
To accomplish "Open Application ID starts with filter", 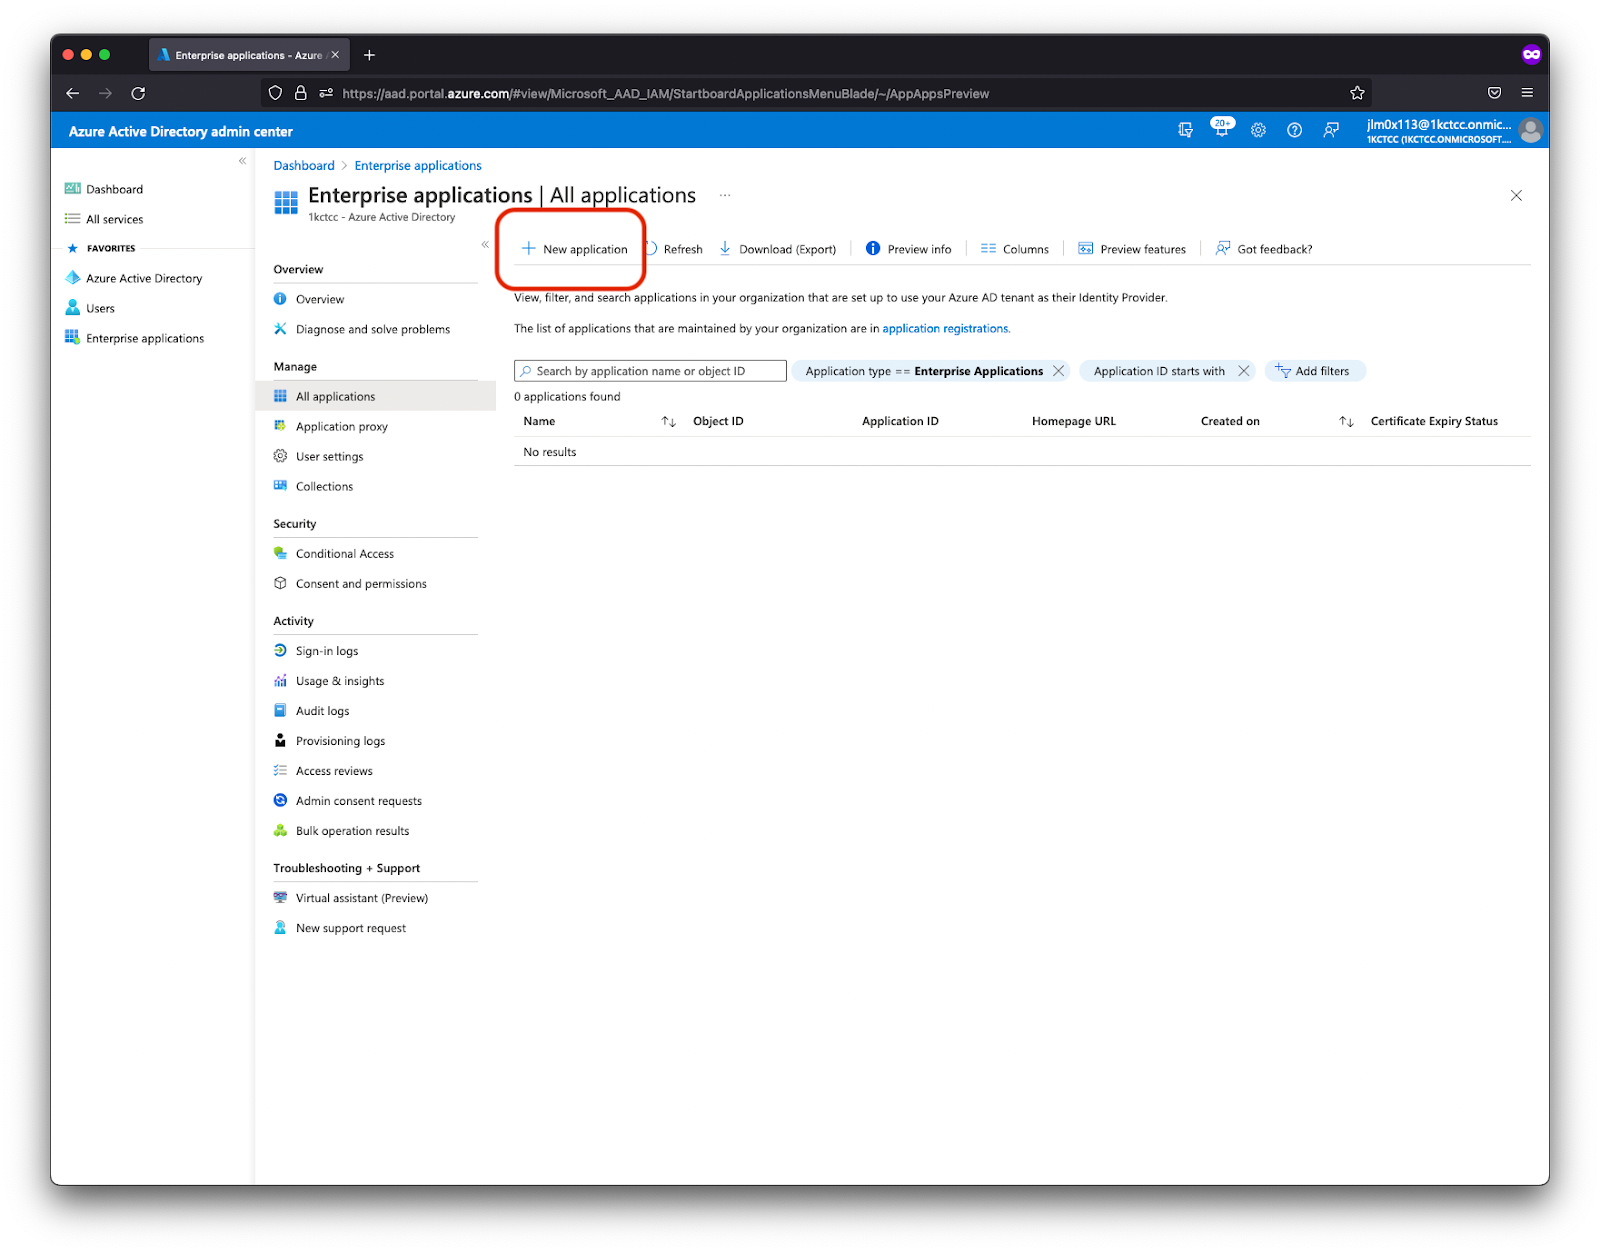I will 1159,371.
